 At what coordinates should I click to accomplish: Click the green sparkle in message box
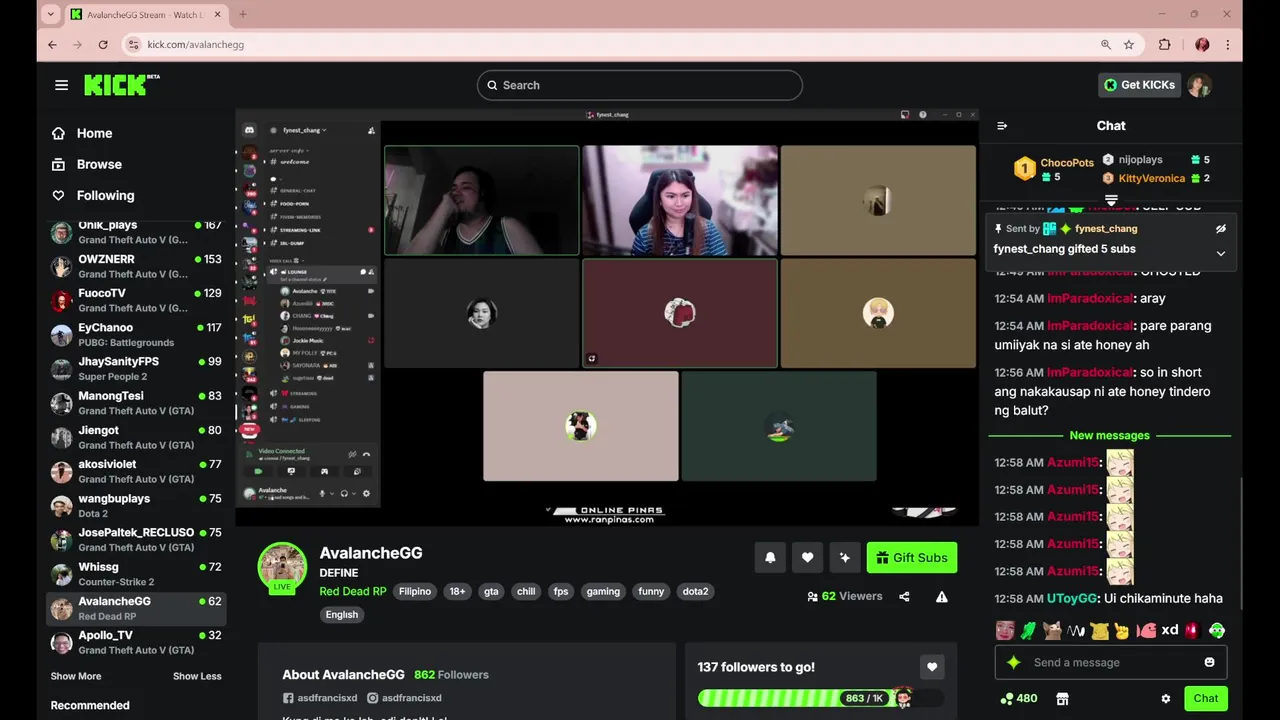(x=1013, y=662)
